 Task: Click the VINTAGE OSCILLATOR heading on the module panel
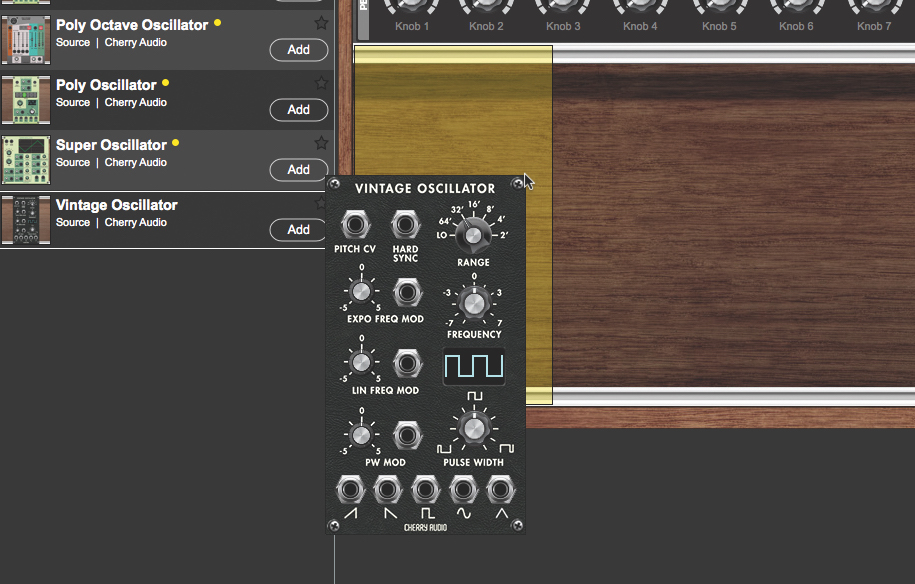click(x=425, y=188)
